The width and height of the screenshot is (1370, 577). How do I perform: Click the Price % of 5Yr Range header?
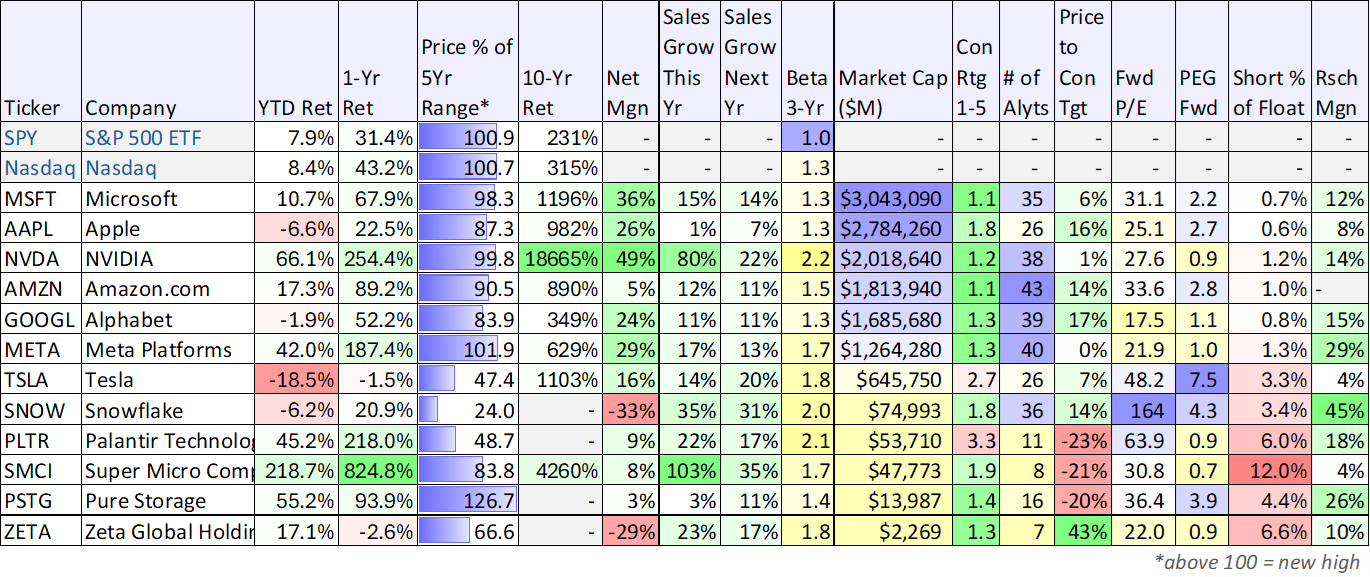[x=467, y=62]
